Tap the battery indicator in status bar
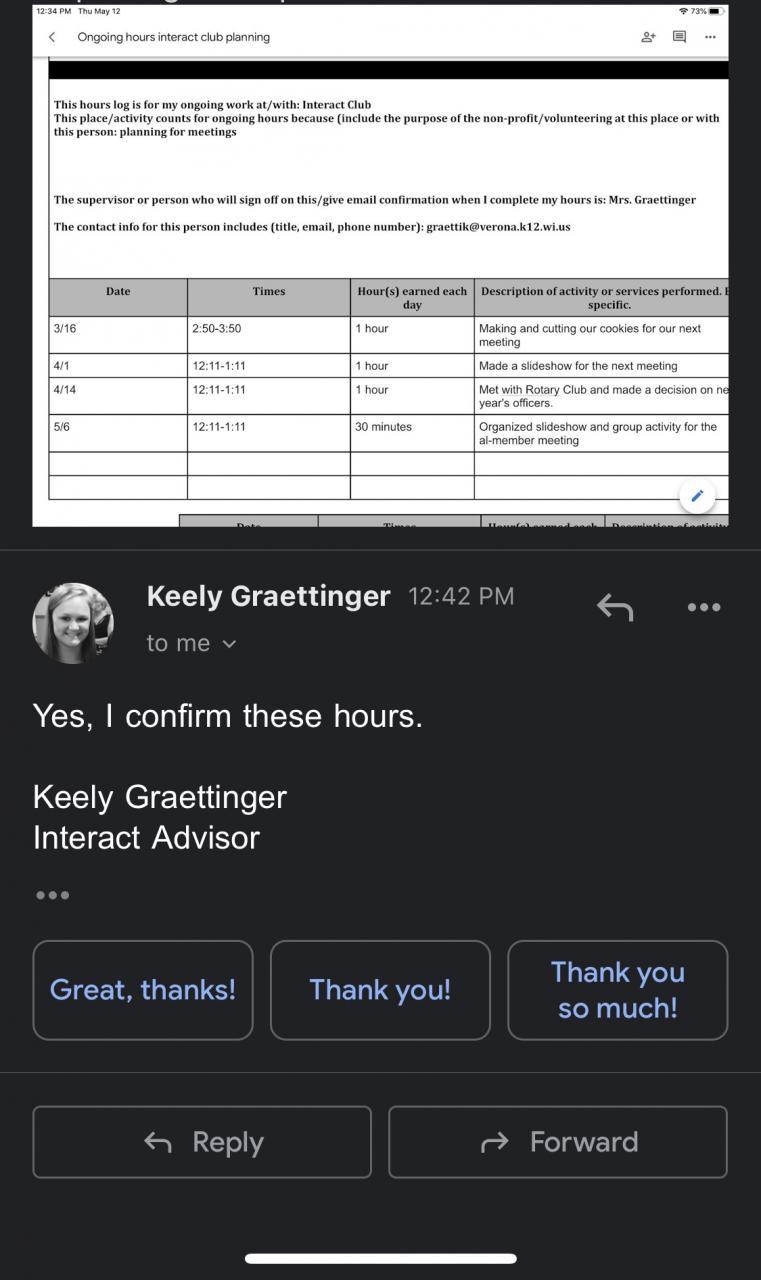 pos(714,11)
